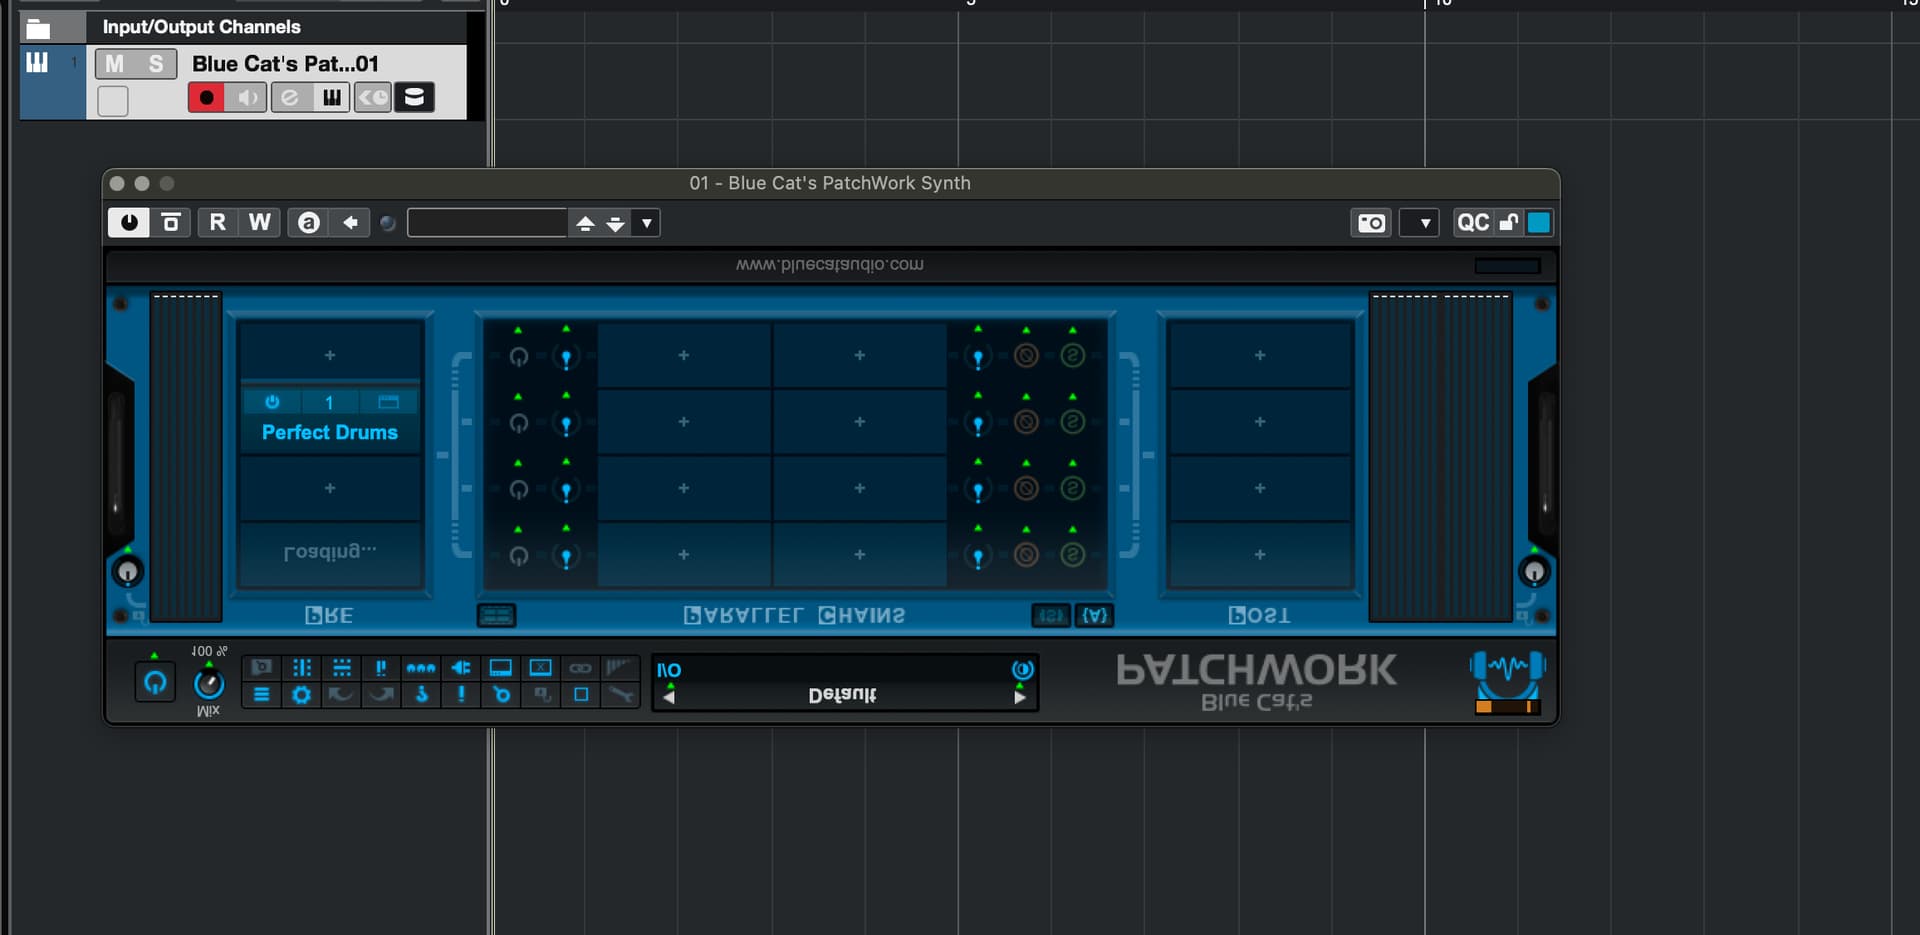
Task: Adjust the output gain knob on the right rack edge
Action: tap(1534, 572)
